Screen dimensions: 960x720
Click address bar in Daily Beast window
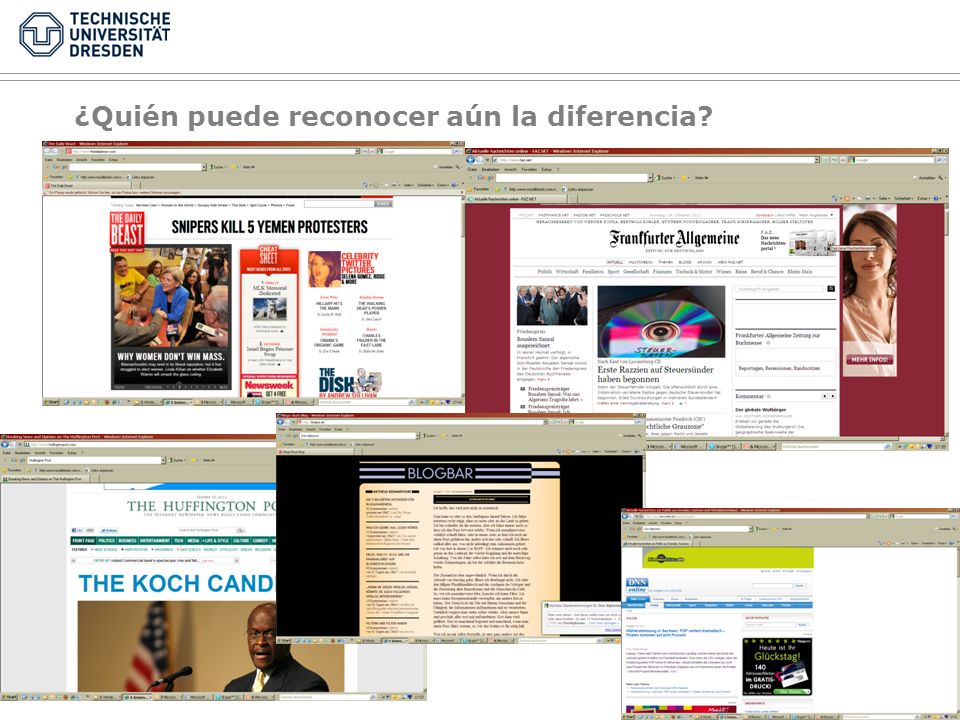pos(212,151)
